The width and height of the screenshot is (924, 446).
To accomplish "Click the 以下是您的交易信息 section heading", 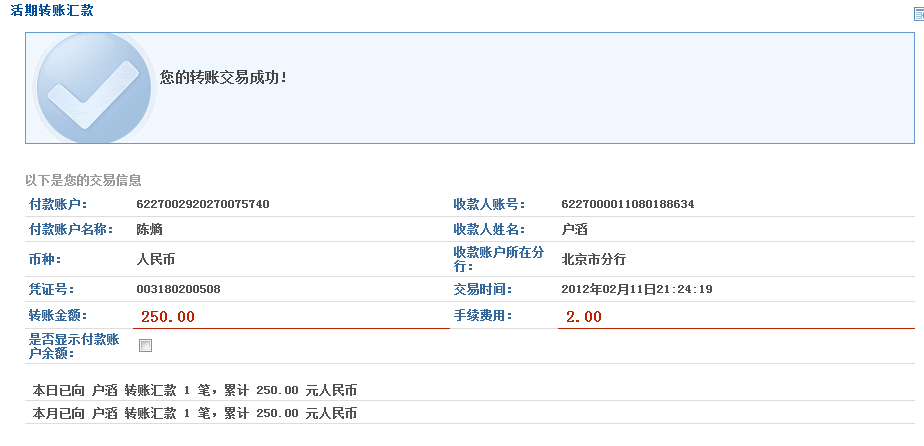I will [x=83, y=181].
